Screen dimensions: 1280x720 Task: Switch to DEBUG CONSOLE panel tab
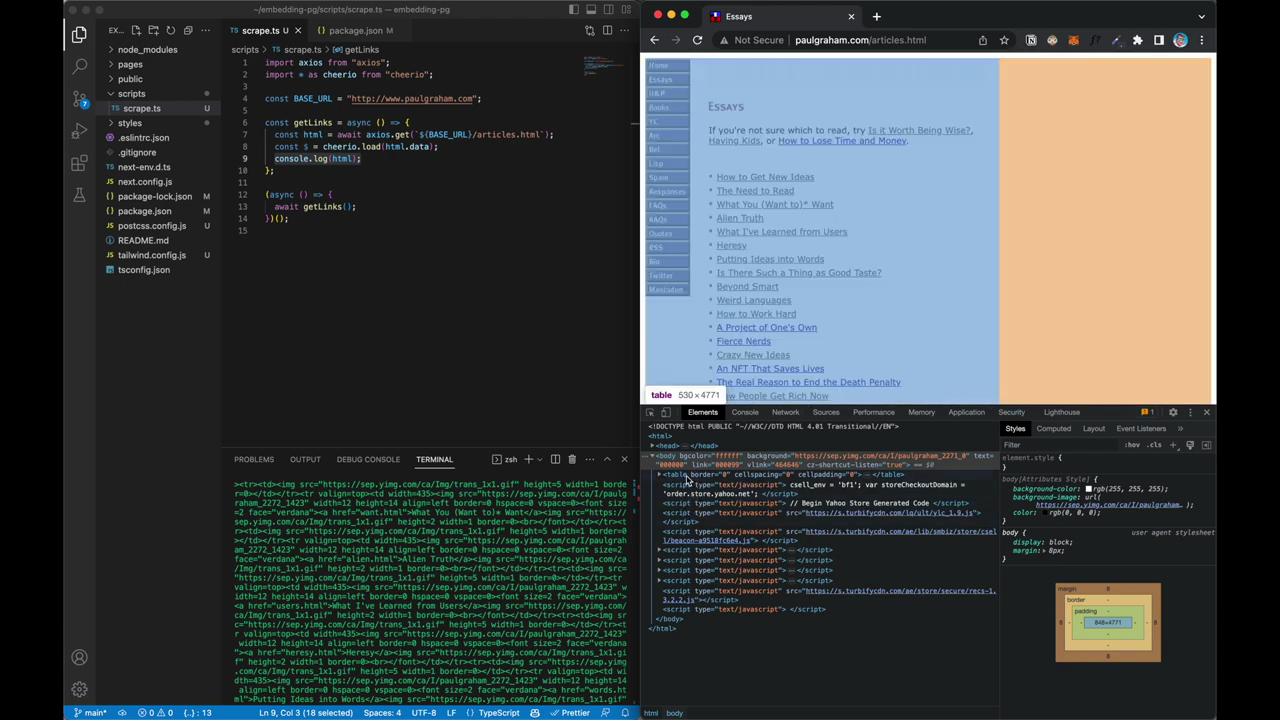click(368, 459)
